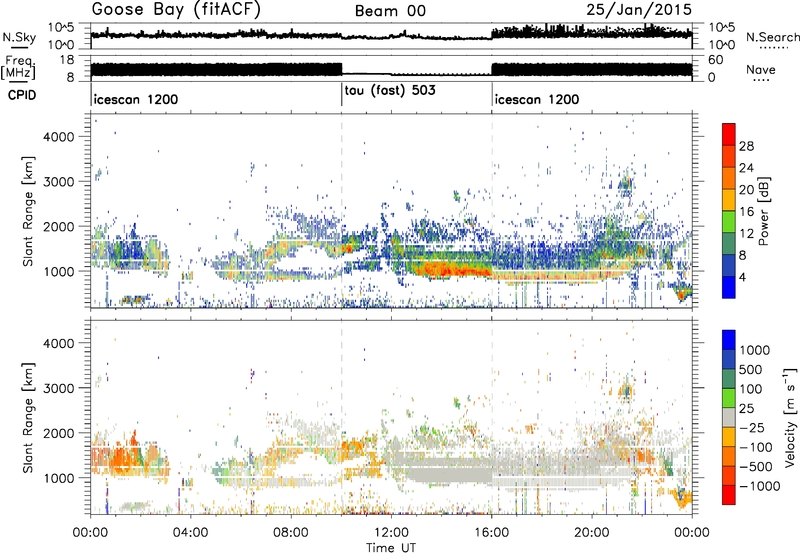The width and height of the screenshot is (800, 554).
Task: Click the '18' frequency axis tick
Action: click(x=67, y=60)
